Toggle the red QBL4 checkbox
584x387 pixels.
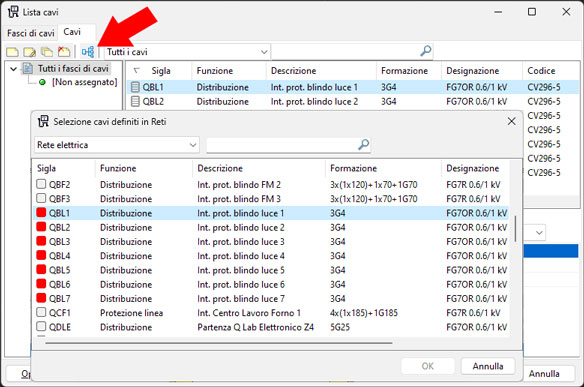41,255
